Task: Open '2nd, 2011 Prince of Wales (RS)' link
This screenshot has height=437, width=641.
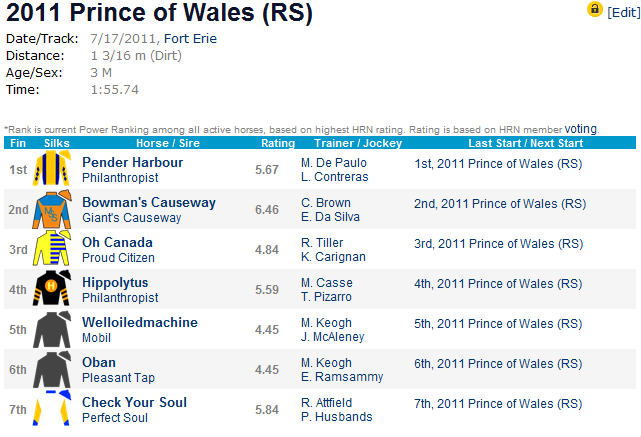Action: pos(500,204)
